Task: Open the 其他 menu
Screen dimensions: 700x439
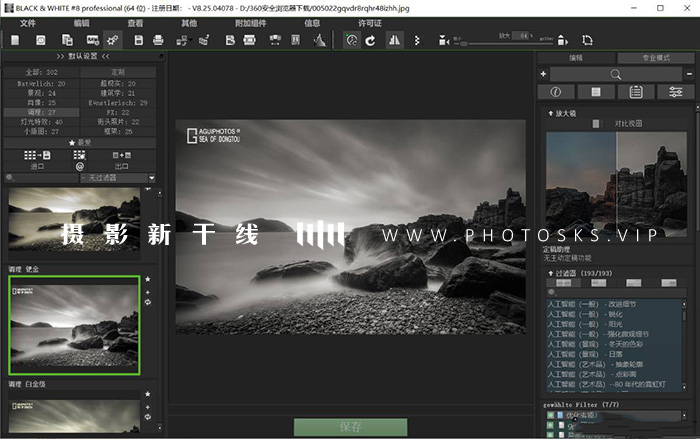Action: pyautogui.click(x=189, y=23)
